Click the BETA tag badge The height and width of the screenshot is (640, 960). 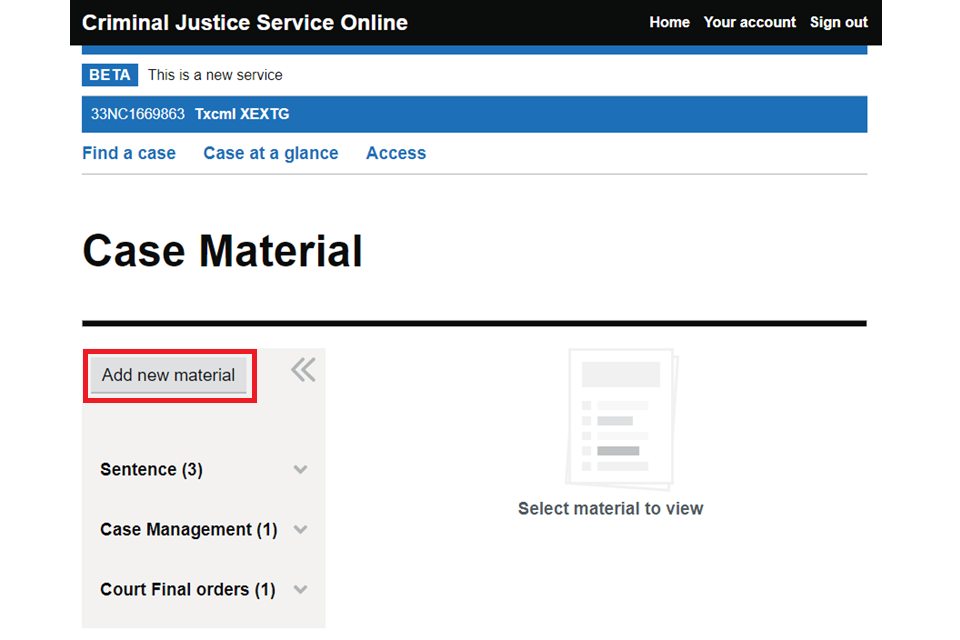tap(110, 75)
